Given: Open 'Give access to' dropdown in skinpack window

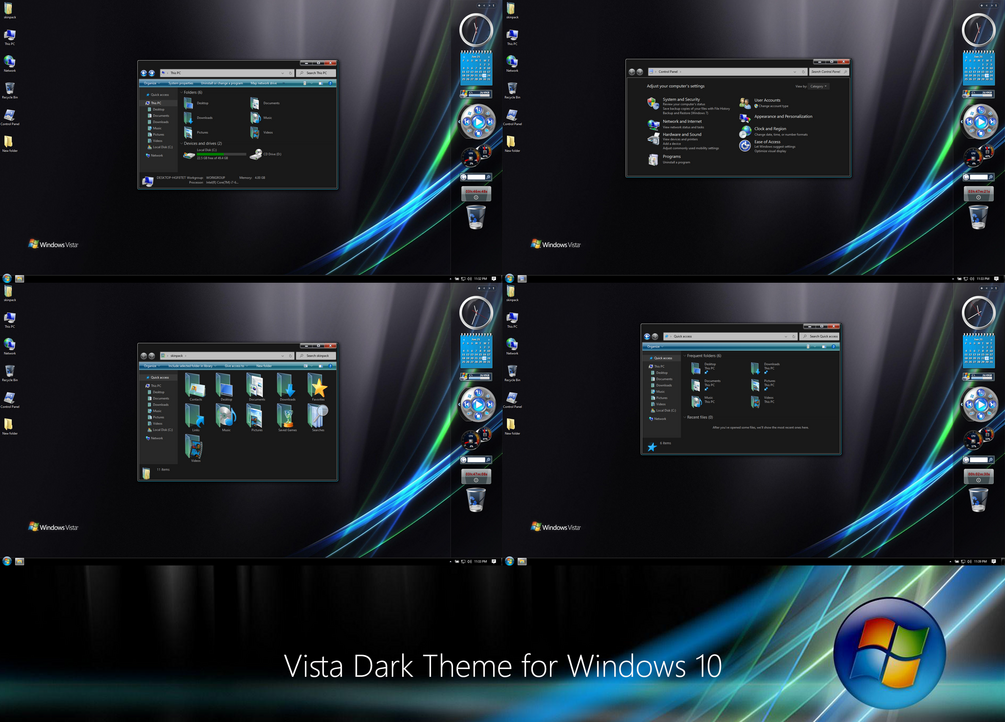Looking at the screenshot, I should (235, 366).
